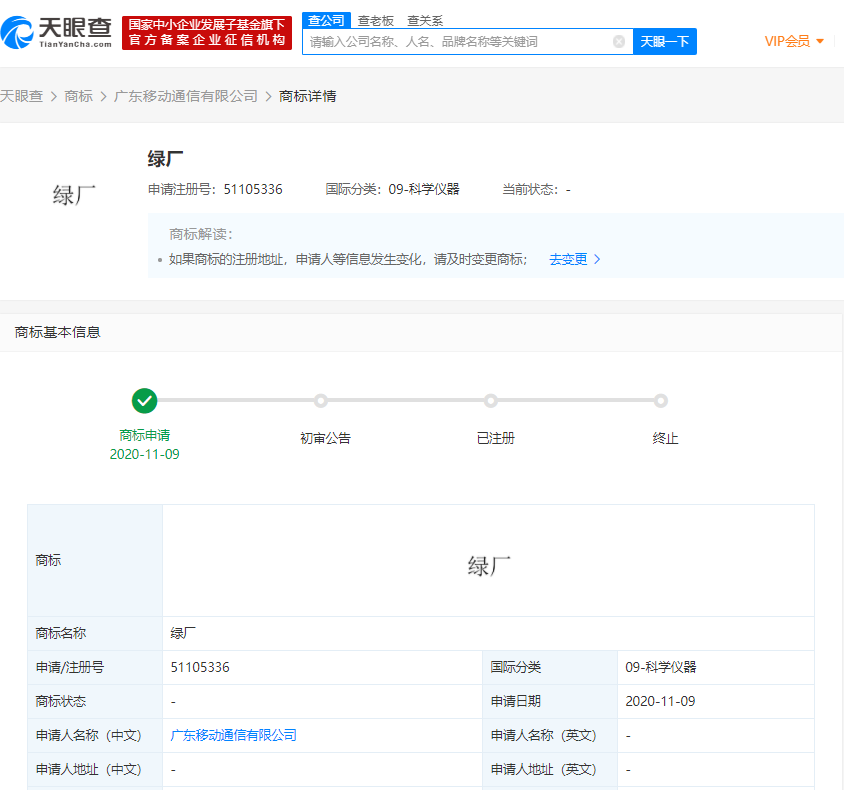
Task: Select the 查公司 search tab
Action: point(326,20)
